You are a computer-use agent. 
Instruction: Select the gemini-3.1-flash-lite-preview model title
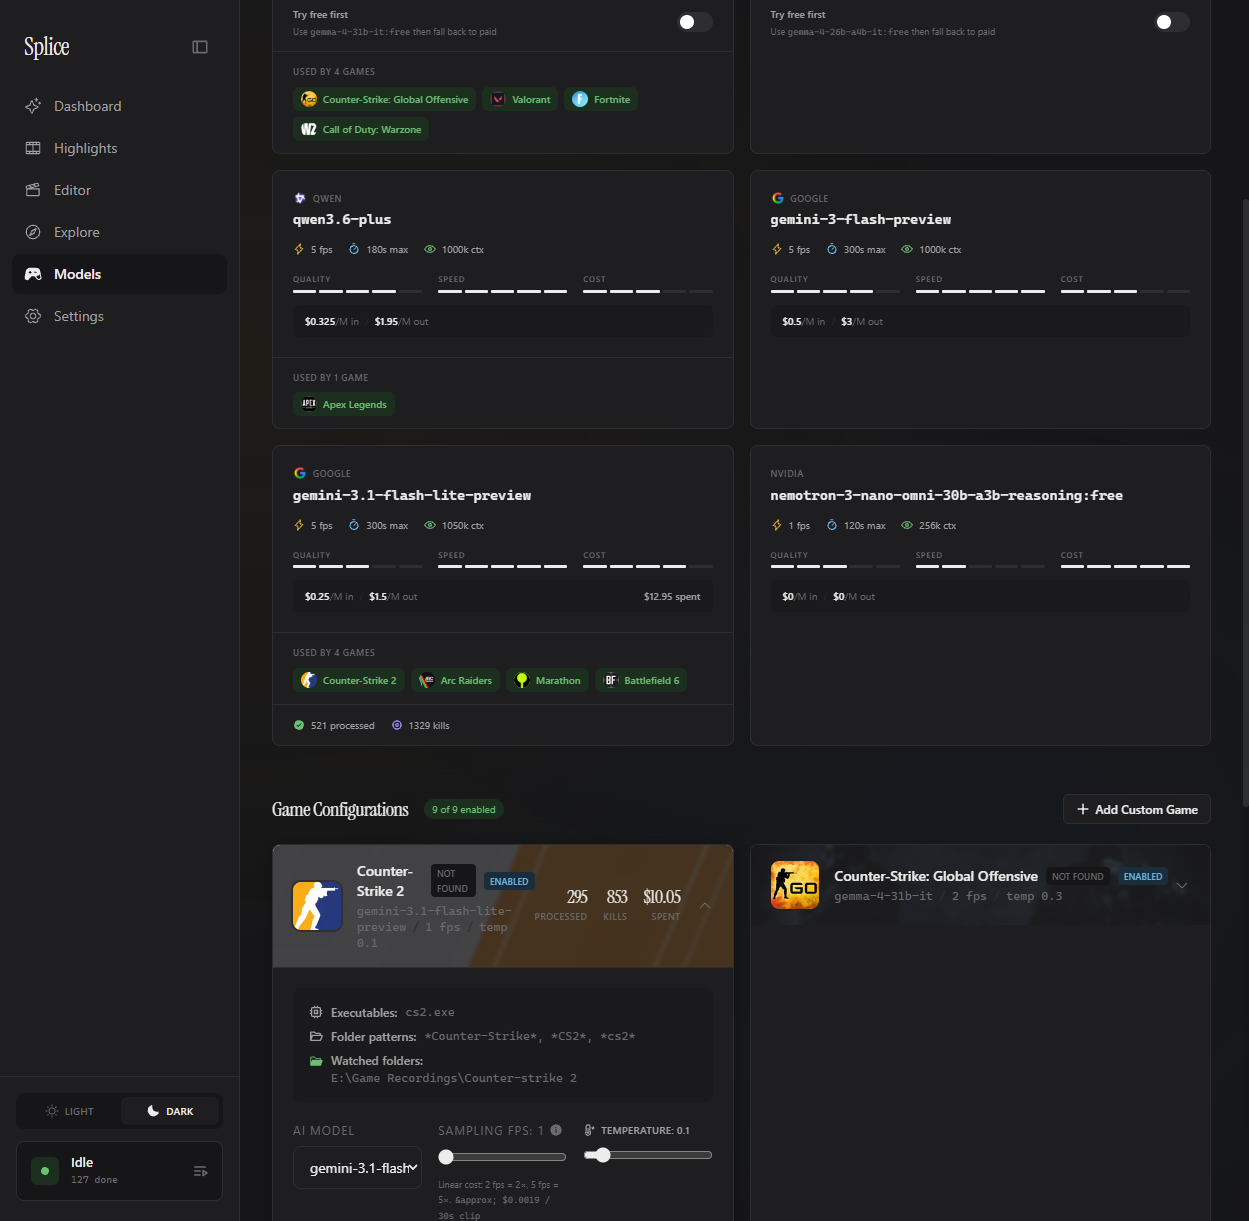coord(412,496)
